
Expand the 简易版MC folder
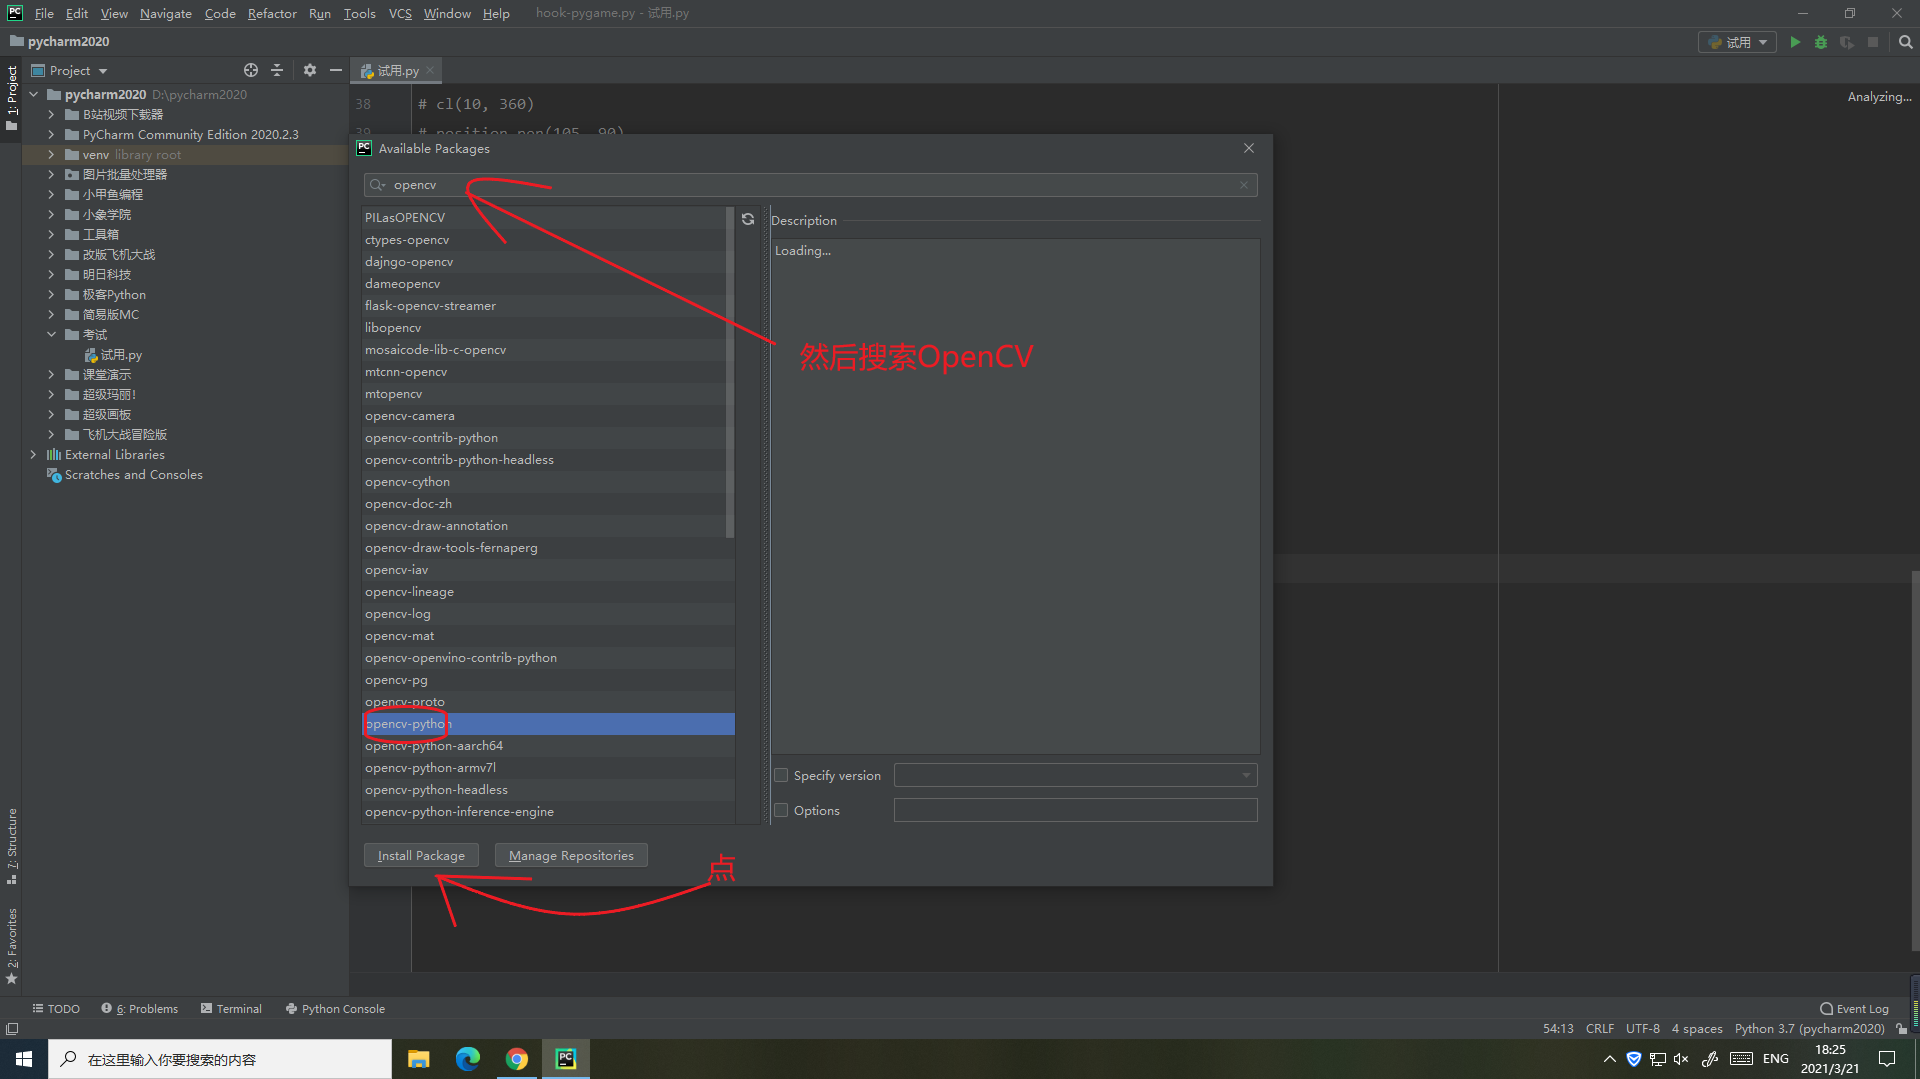51,314
